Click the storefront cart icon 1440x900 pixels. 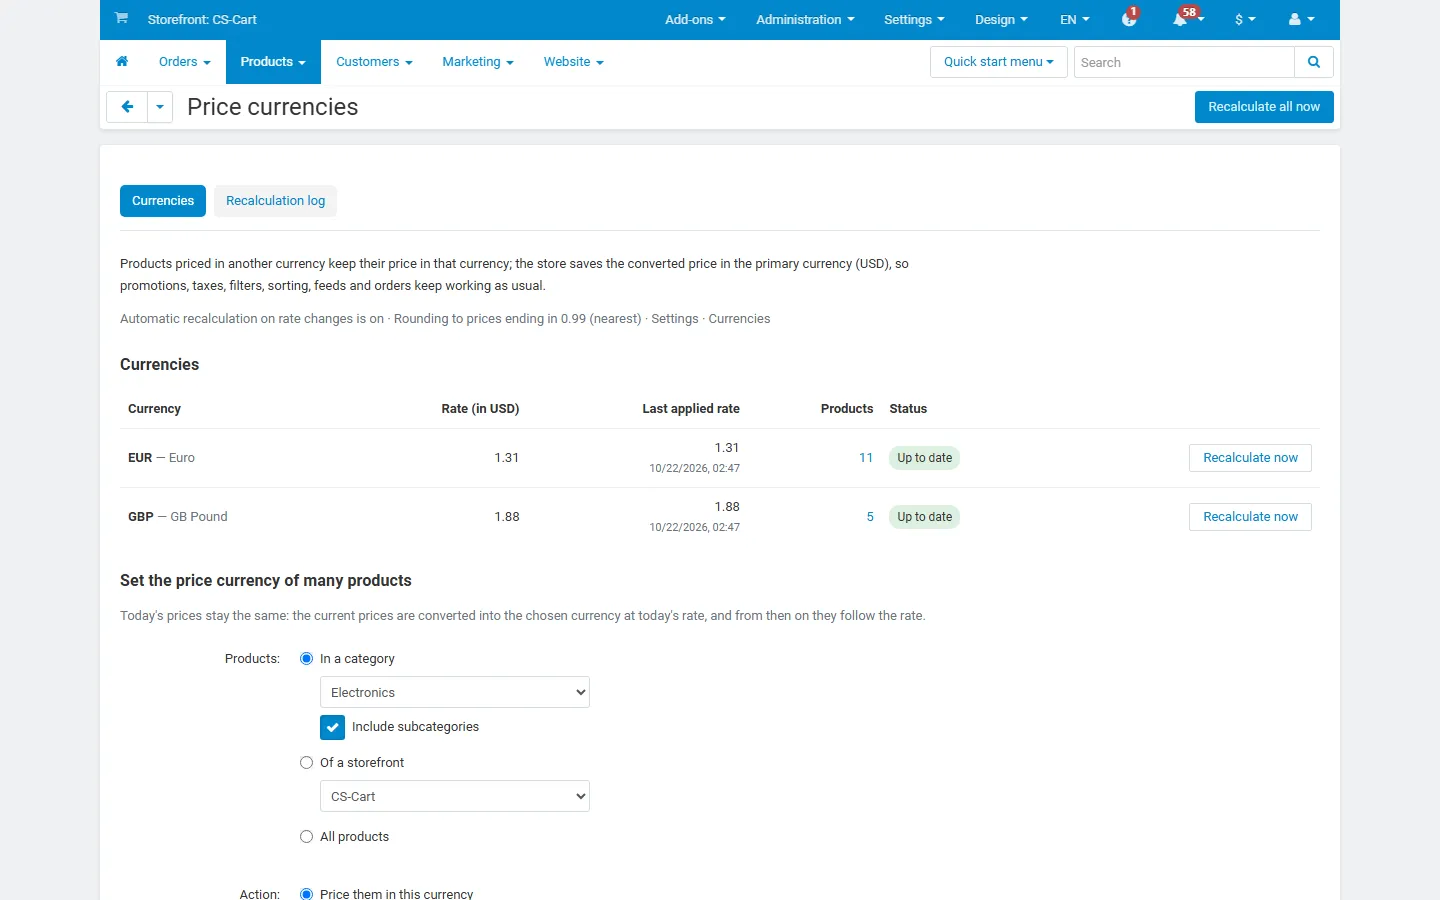pos(121,18)
